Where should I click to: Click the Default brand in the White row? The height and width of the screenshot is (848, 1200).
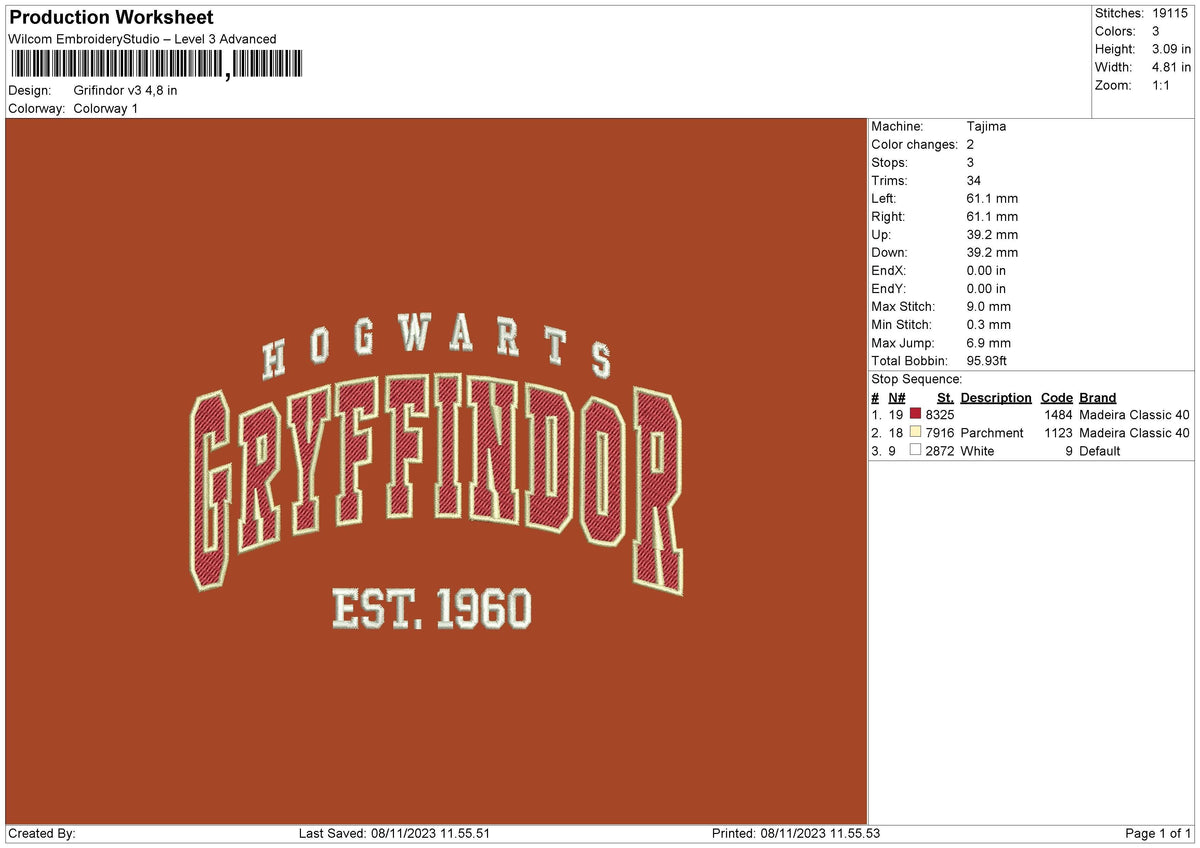(1100, 450)
